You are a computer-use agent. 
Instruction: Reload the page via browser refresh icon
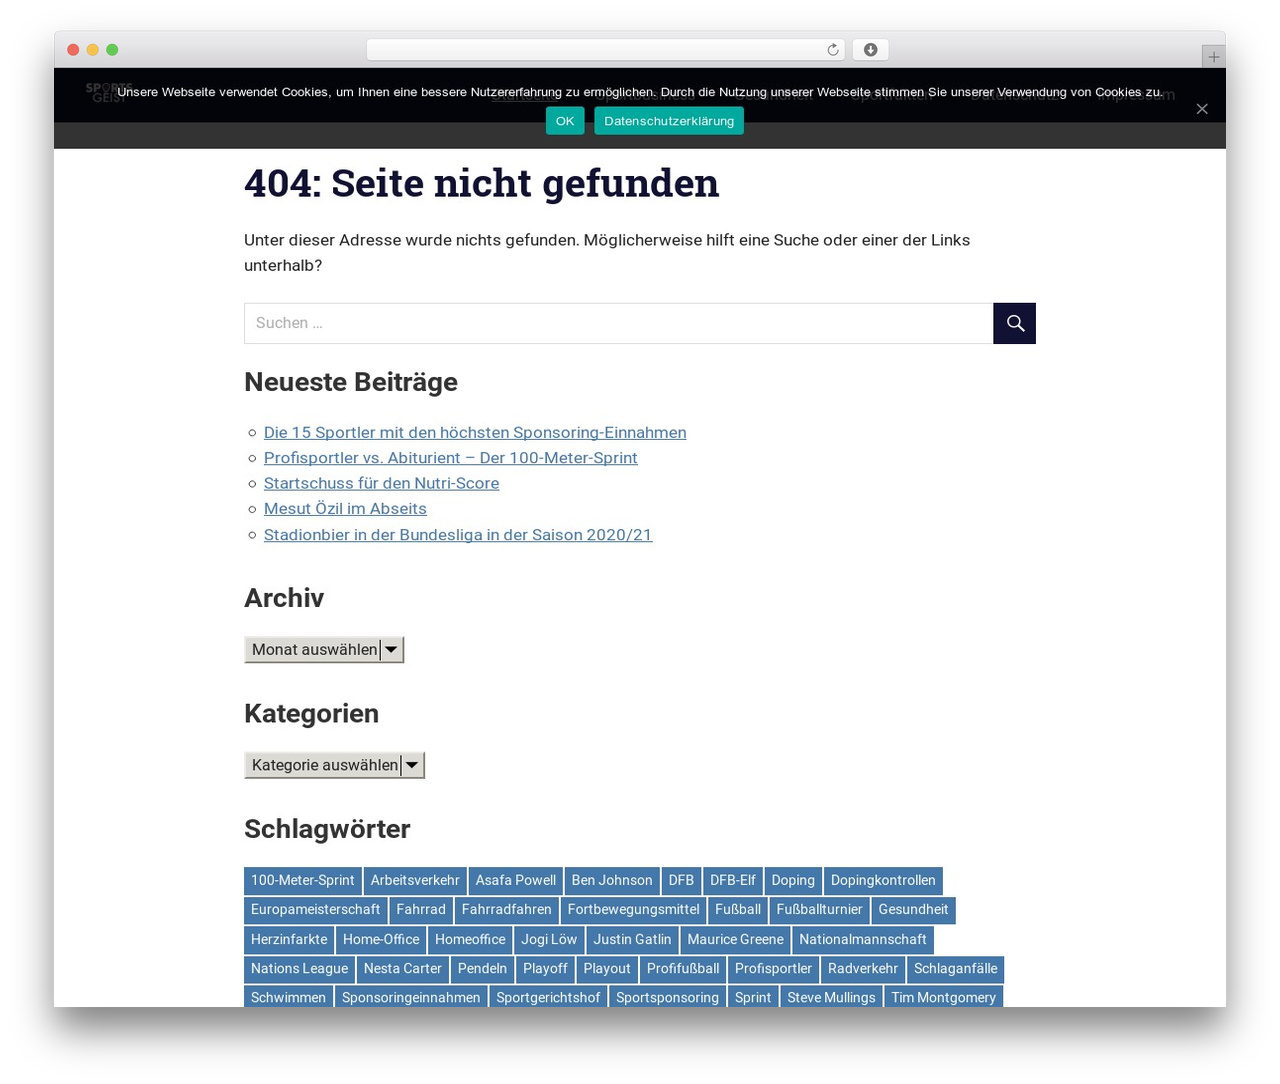pos(832,50)
